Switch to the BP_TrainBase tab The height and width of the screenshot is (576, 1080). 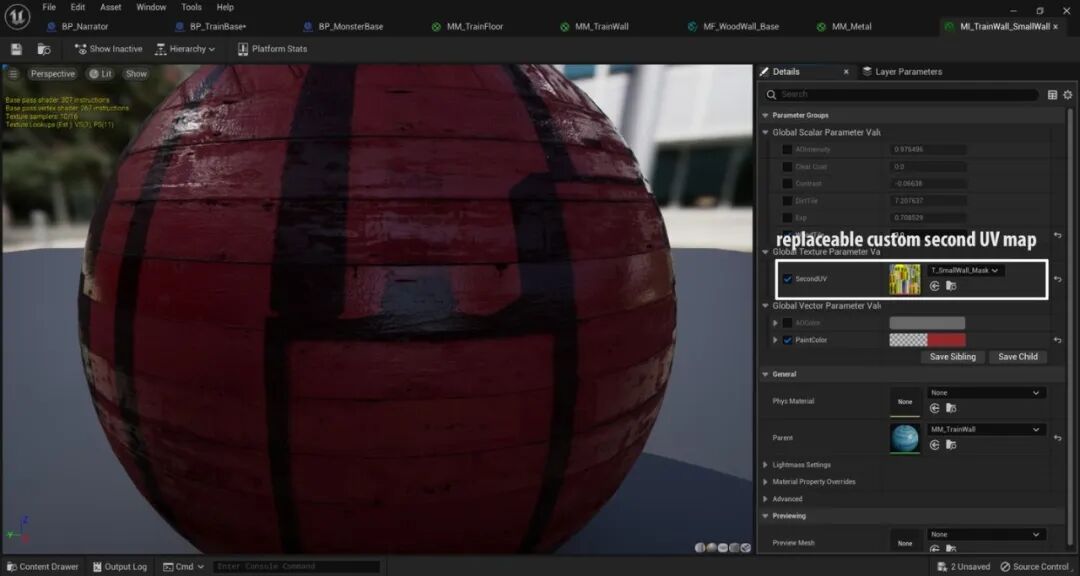(218, 27)
